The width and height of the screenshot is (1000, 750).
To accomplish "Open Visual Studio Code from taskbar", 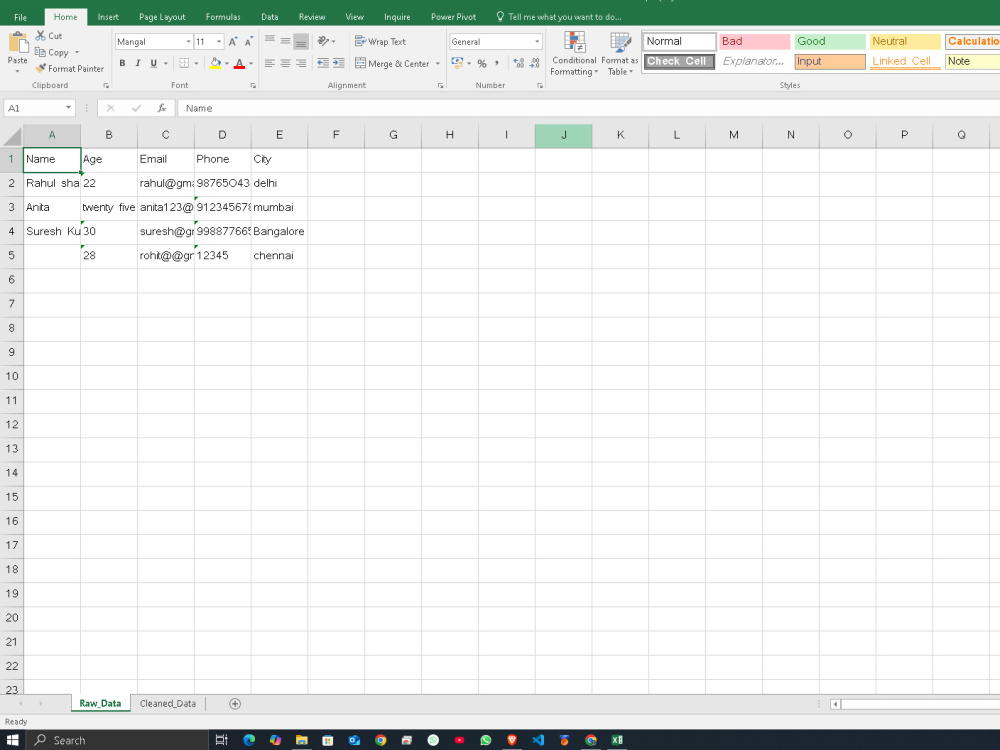I will tap(538, 740).
